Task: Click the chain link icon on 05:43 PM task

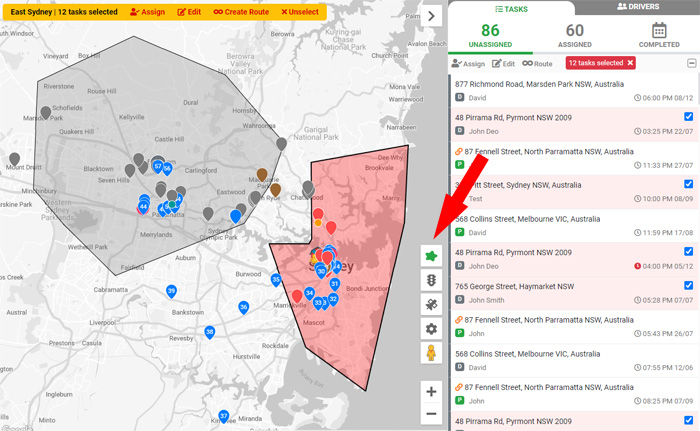Action: click(458, 320)
